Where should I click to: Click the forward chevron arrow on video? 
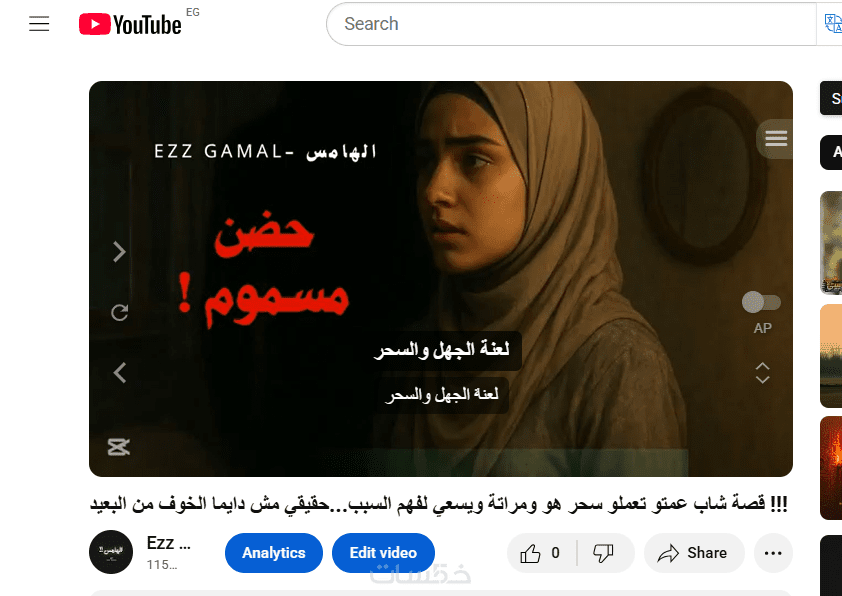click(x=119, y=251)
